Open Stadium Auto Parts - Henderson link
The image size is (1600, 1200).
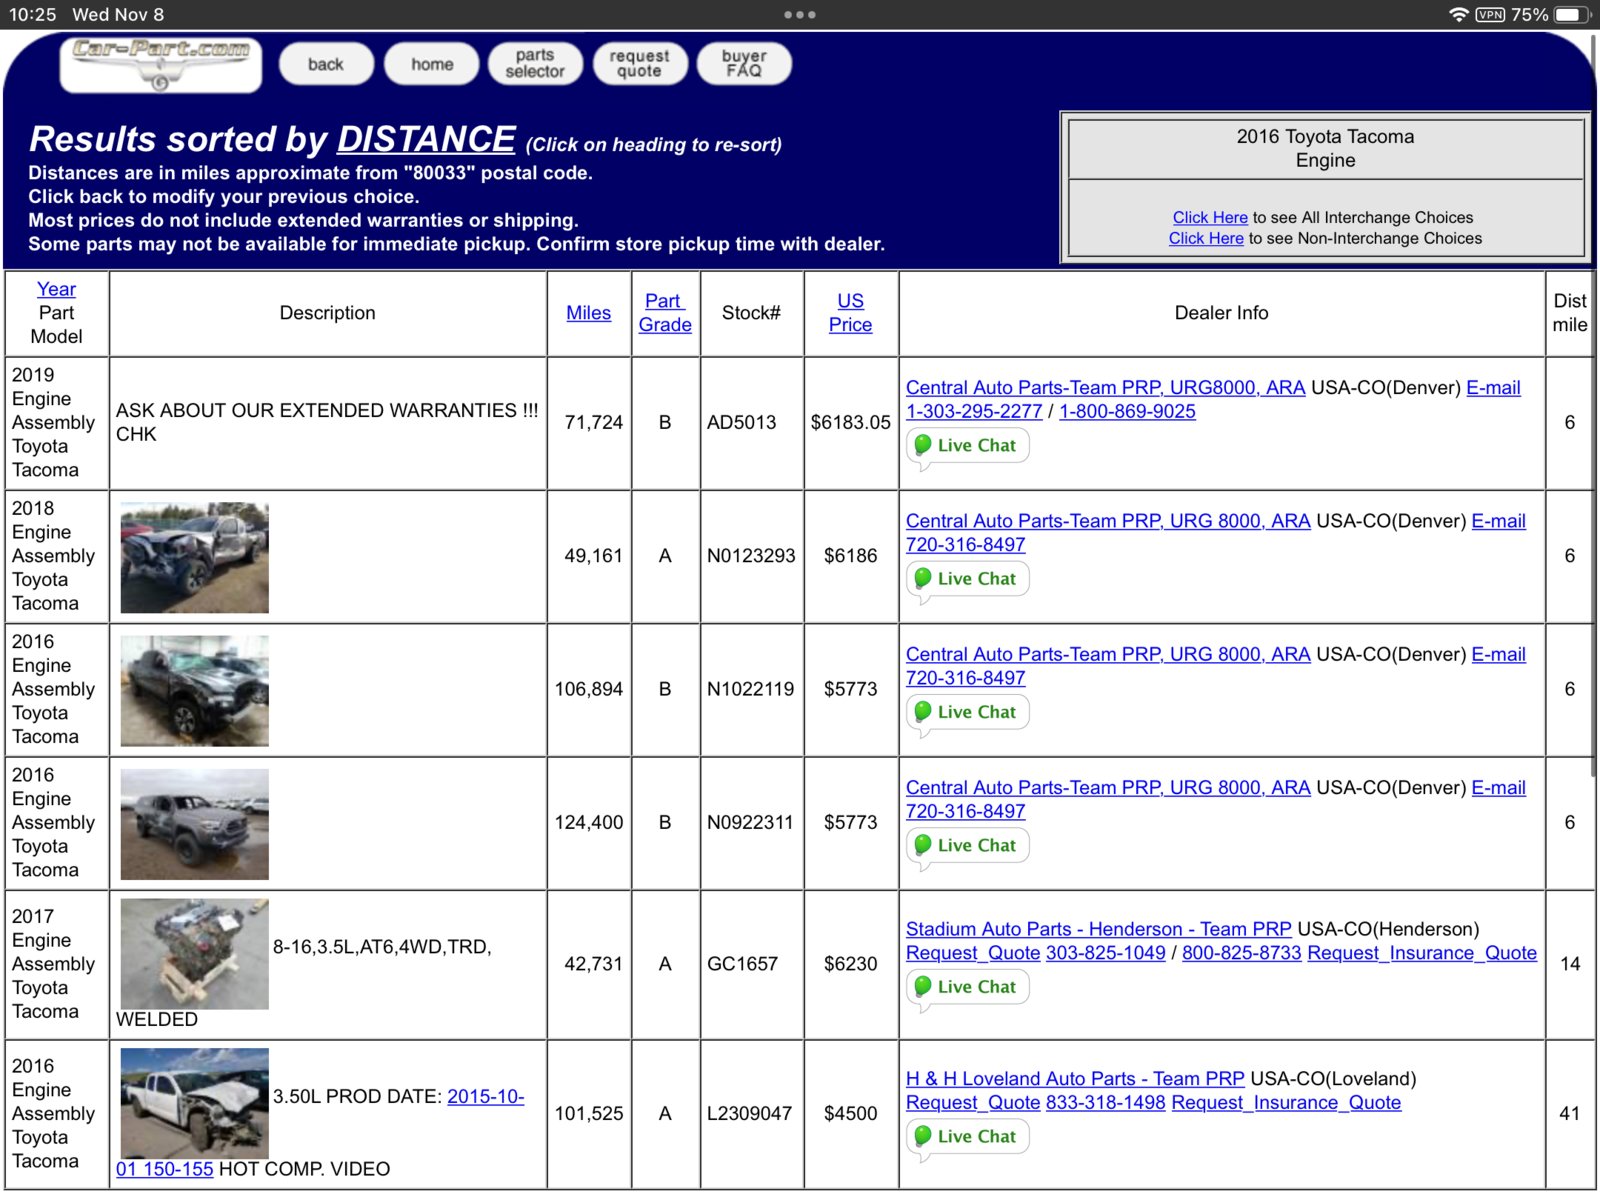[x=1098, y=929]
